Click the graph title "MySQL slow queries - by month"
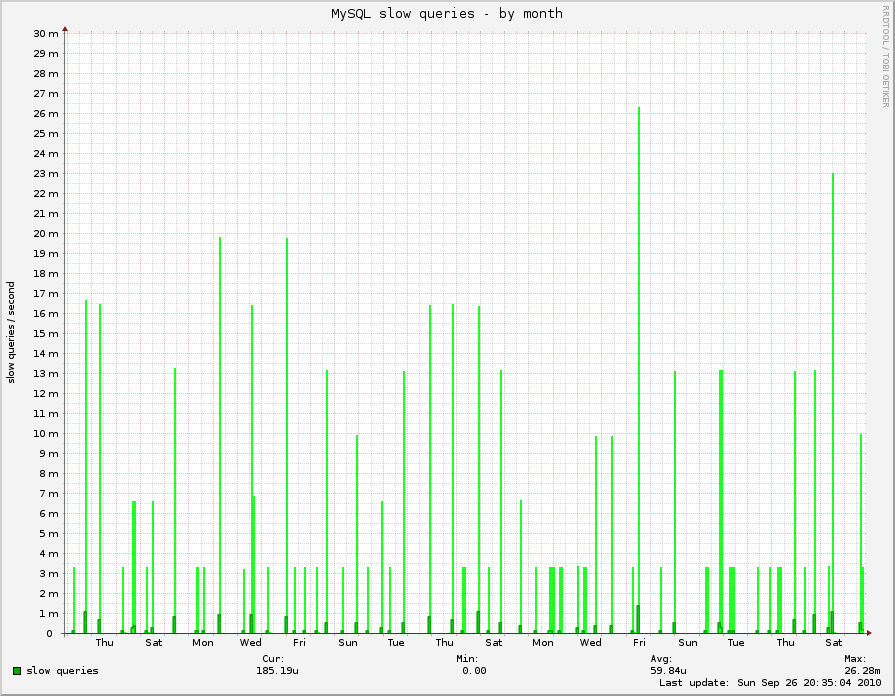 click(x=447, y=14)
